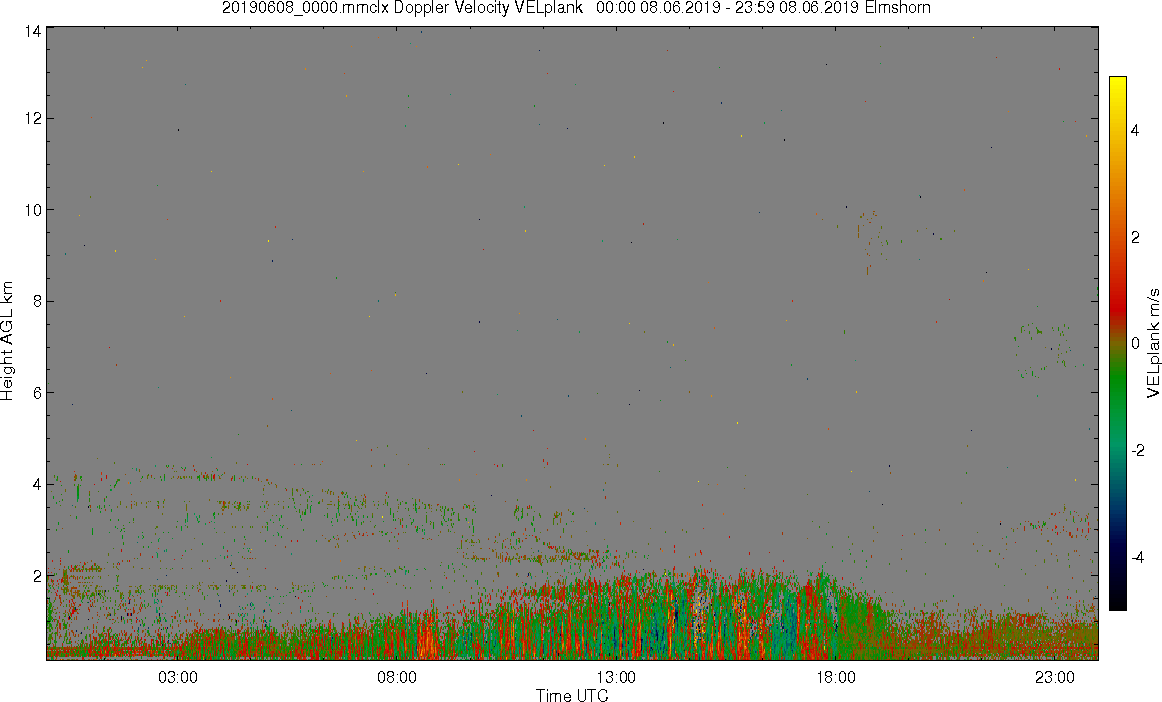Viewport: 1162px width, 702px height.
Task: Click the yellow top end of the colorbar
Action: point(1118,82)
